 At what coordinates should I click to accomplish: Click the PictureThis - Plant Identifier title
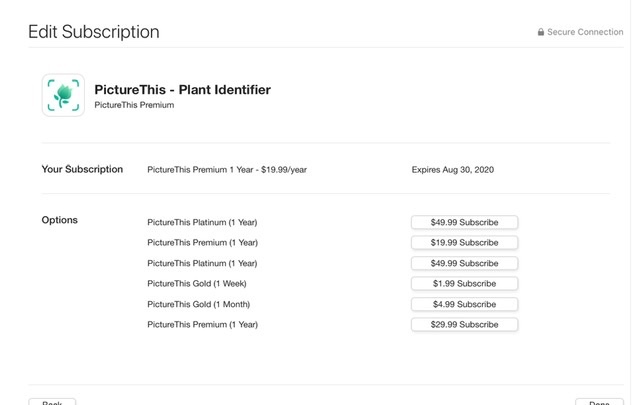tap(182, 90)
